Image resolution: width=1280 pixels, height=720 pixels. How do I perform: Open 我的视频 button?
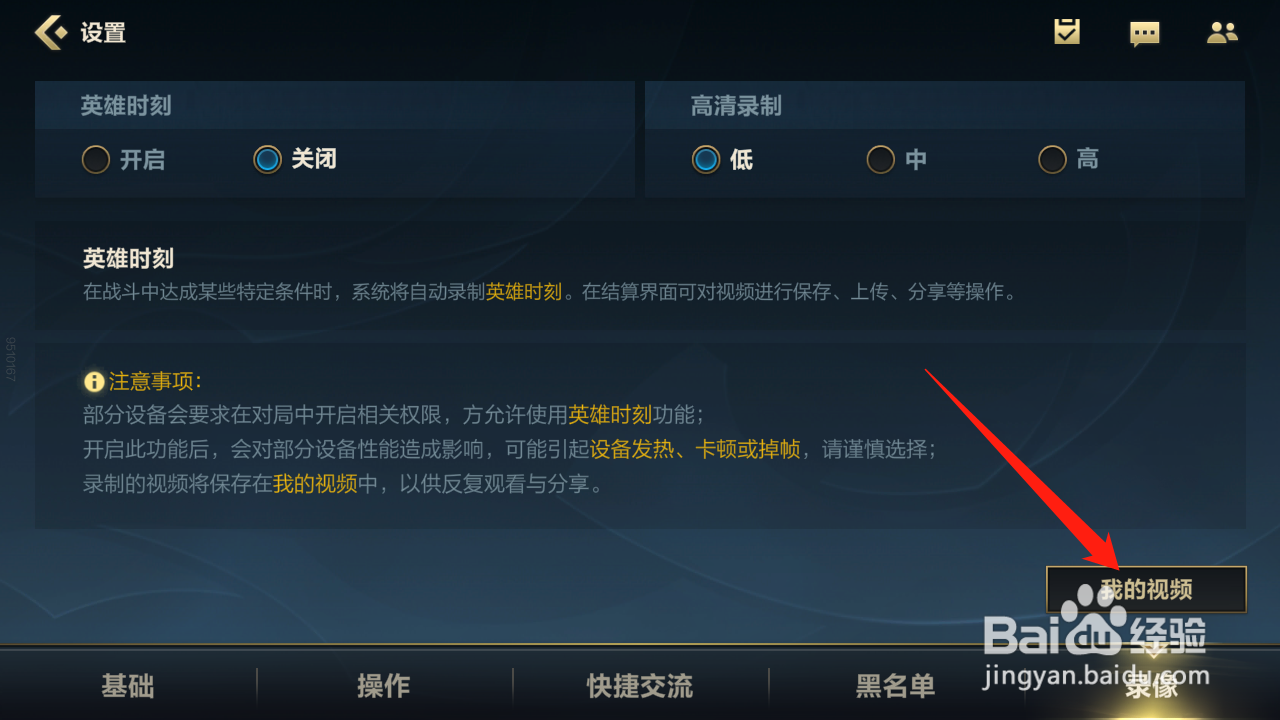click(1146, 589)
